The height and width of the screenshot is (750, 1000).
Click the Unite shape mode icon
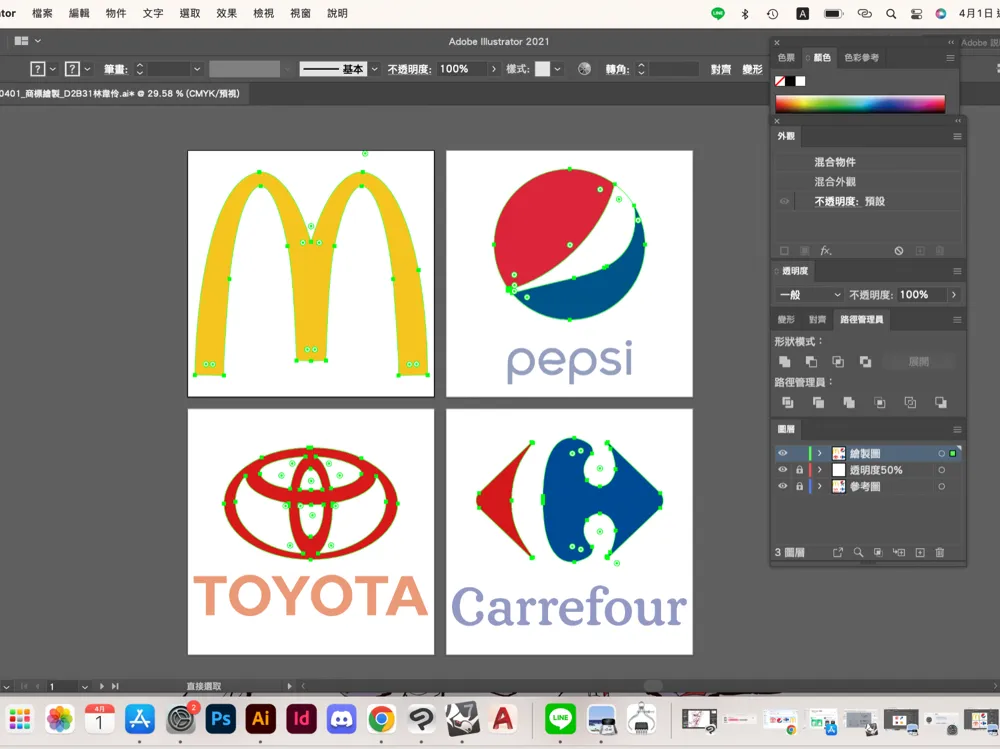pos(784,362)
